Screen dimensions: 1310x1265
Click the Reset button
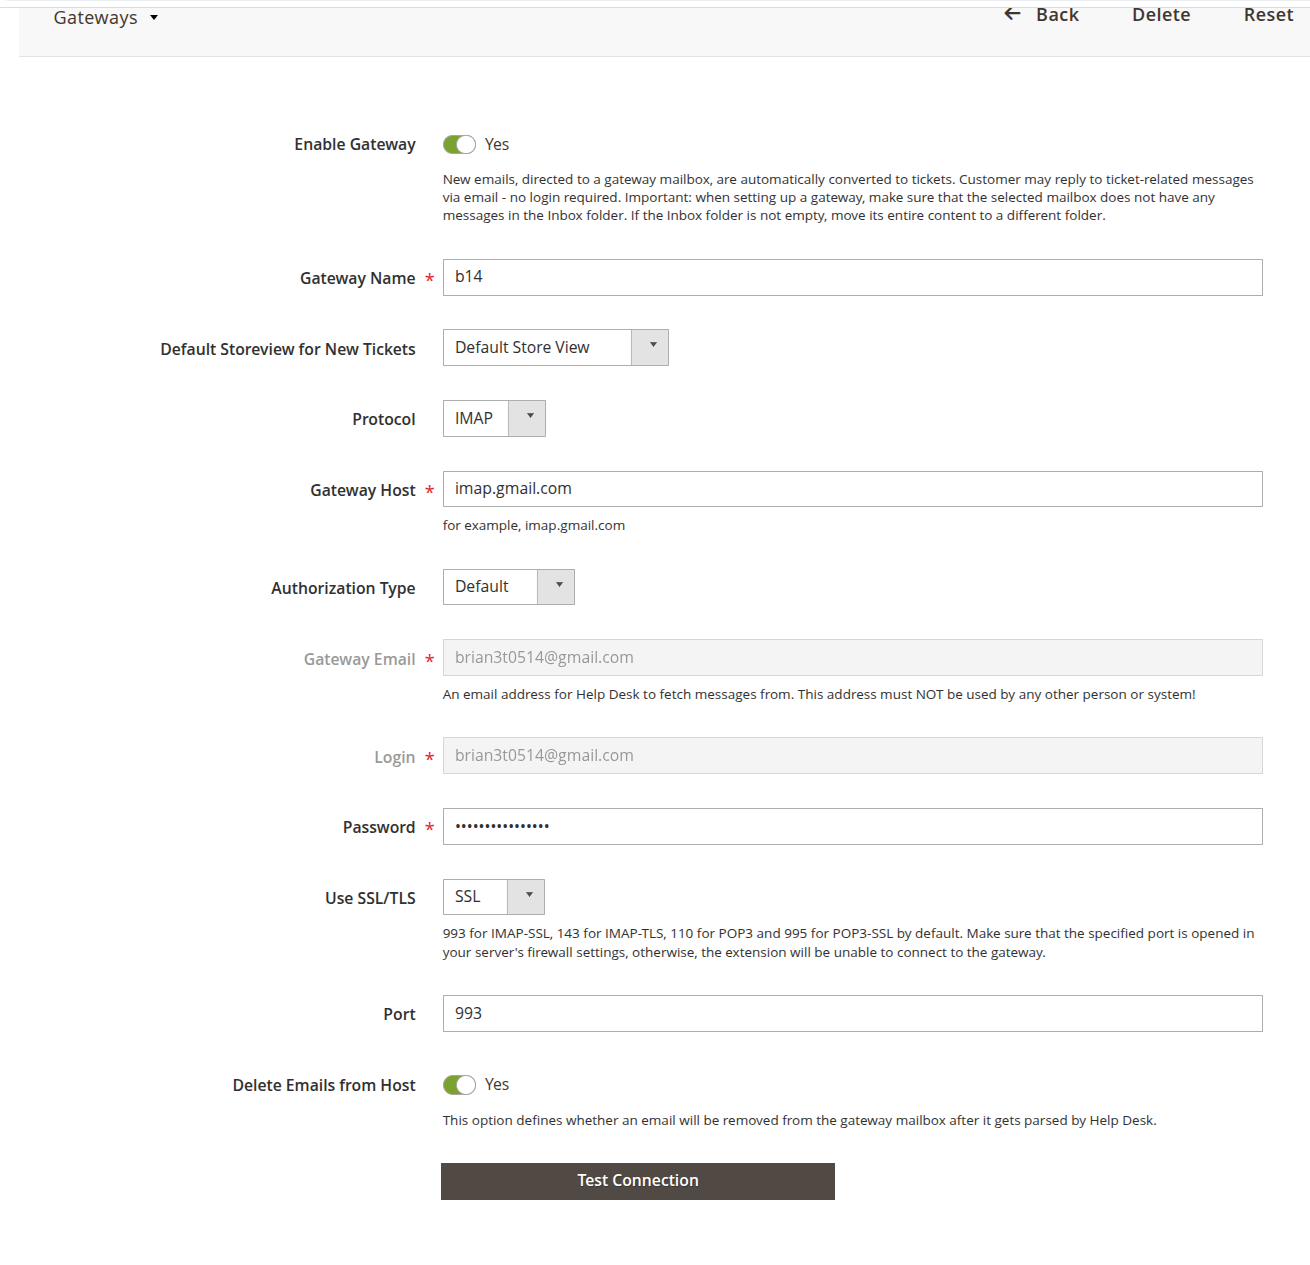1267,15
